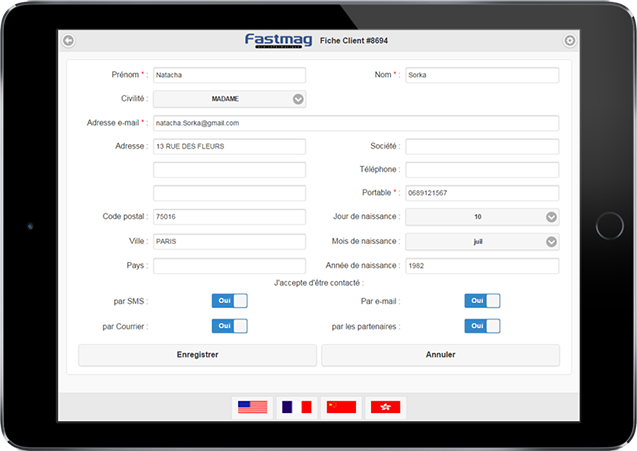Select the Année de naissance field

click(482, 266)
